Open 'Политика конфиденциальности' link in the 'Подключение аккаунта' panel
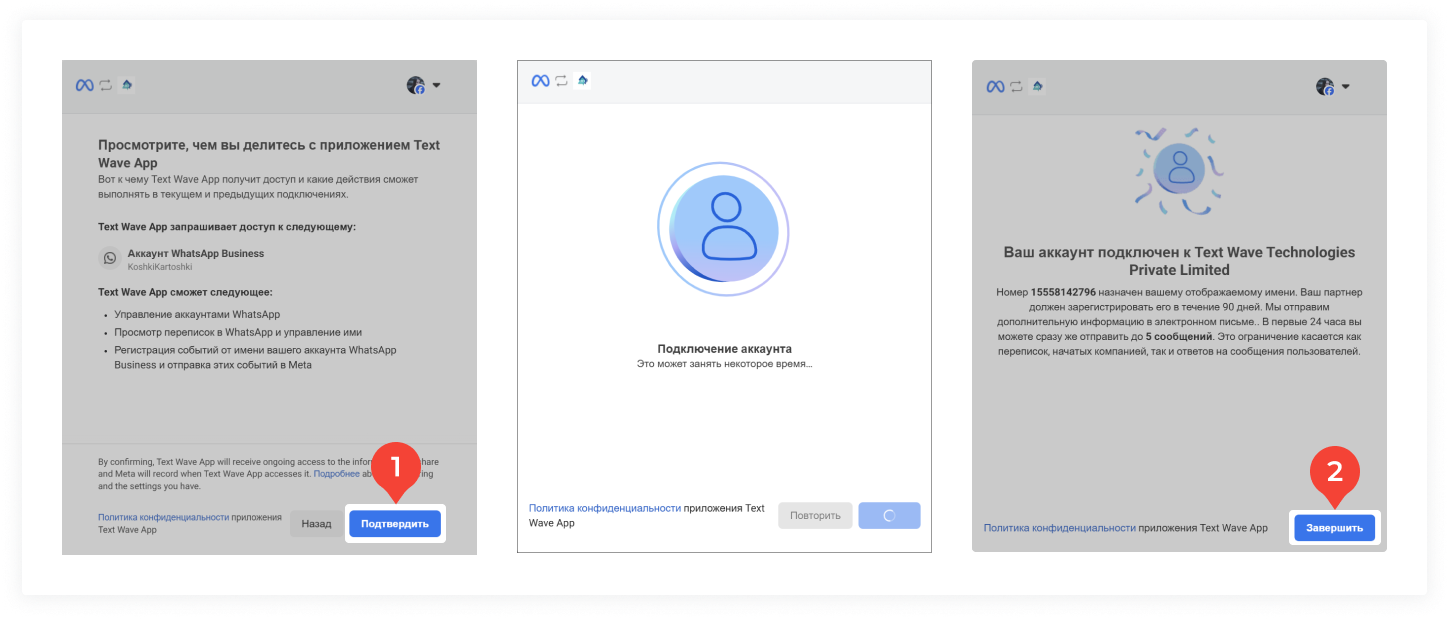This screenshot has width=1449, height=619. pos(604,509)
